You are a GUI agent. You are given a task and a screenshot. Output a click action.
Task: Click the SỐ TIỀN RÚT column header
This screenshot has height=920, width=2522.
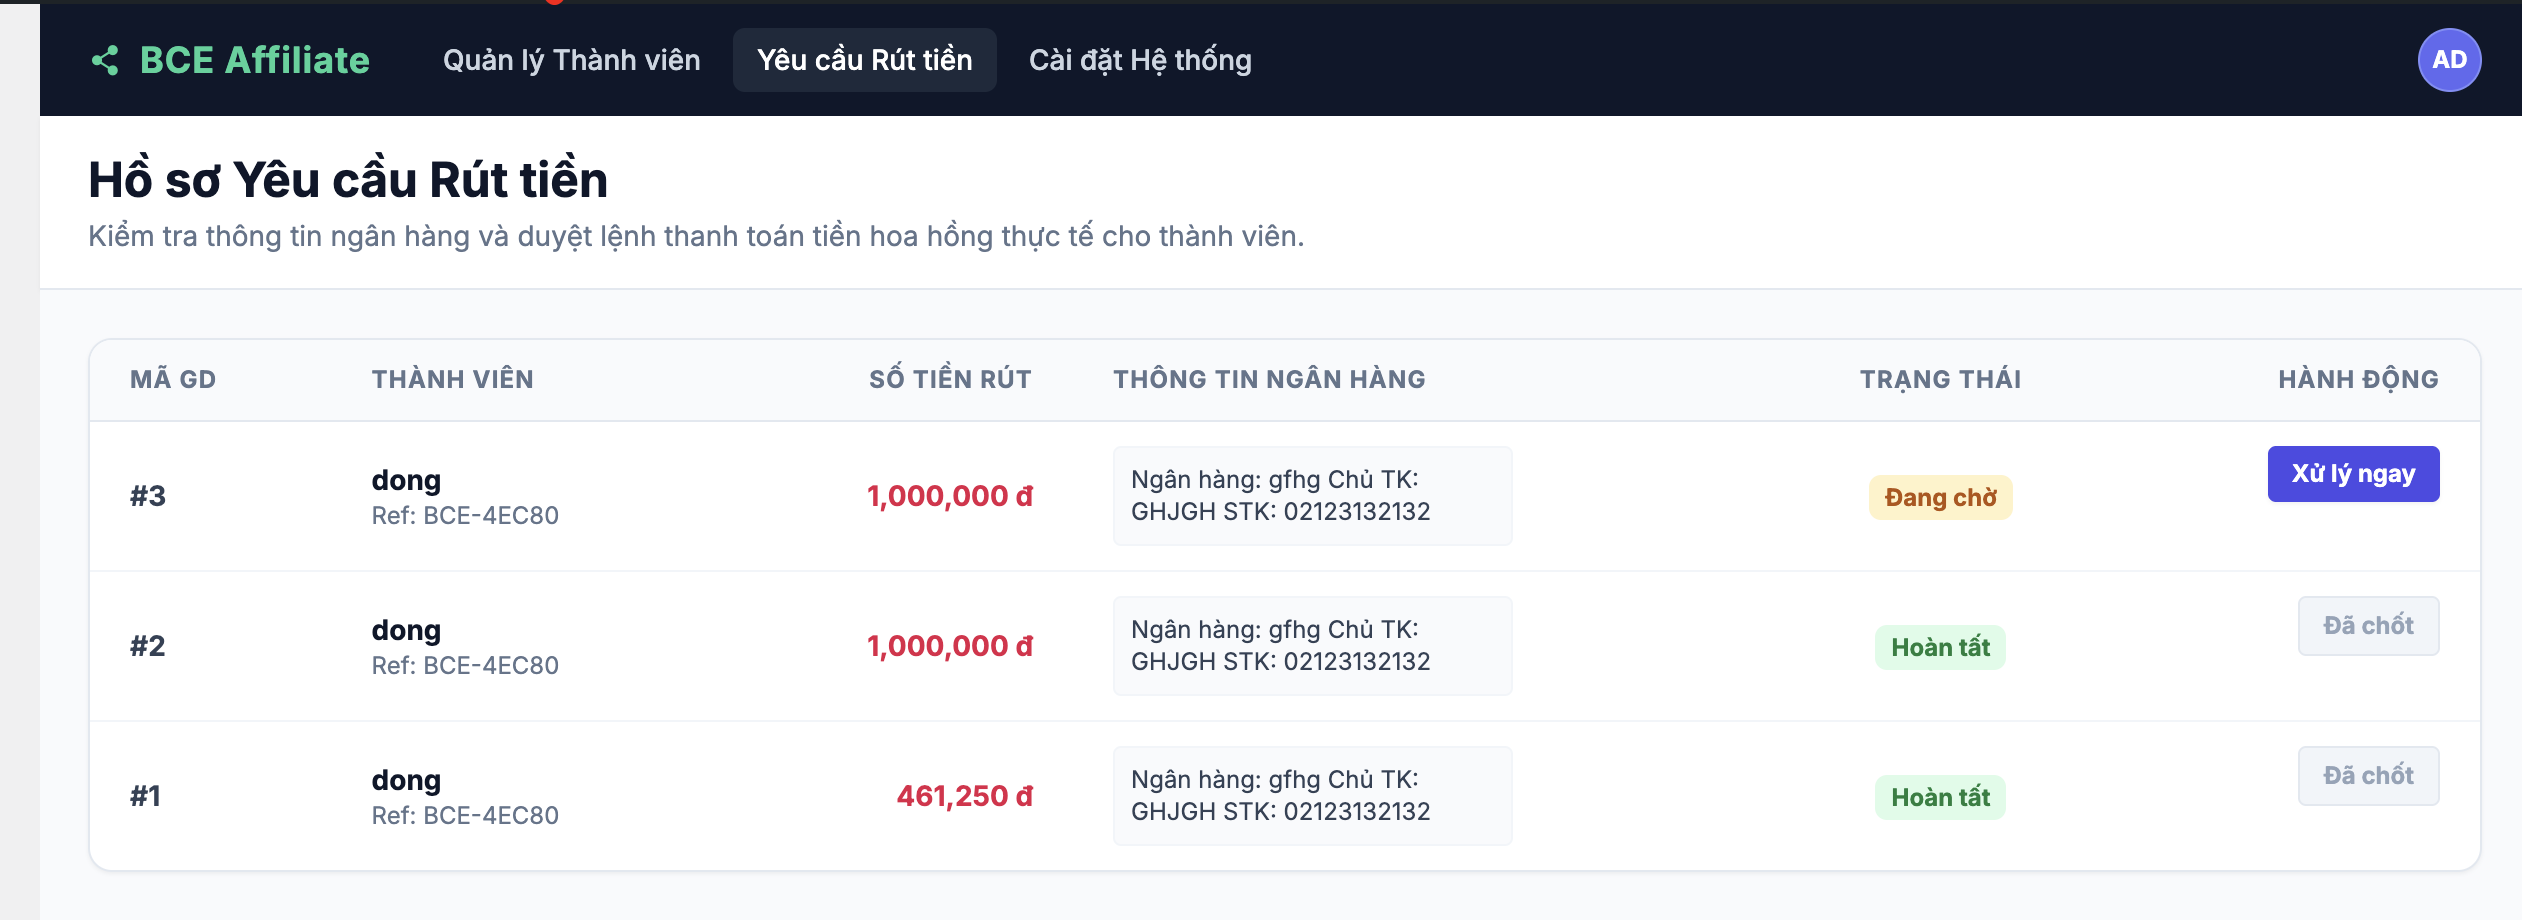[x=950, y=379]
